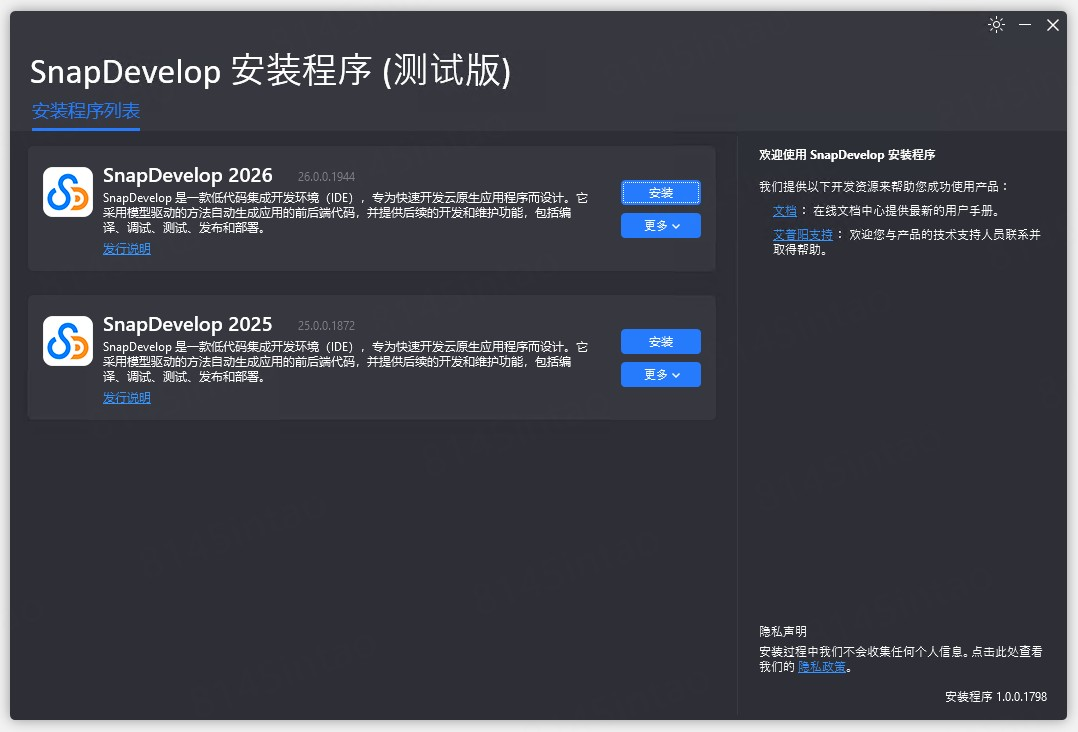Open the 安装程序列表 tab
The width and height of the screenshot is (1078, 732).
(86, 111)
